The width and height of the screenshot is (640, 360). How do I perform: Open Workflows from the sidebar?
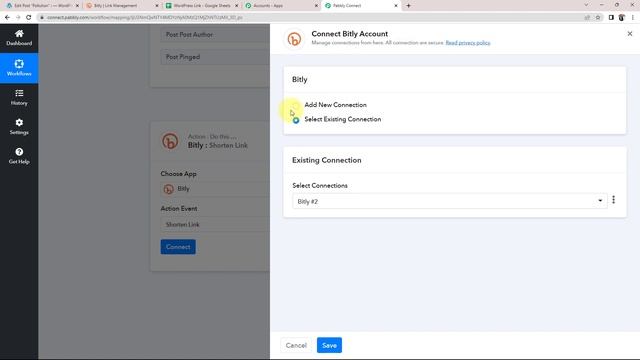point(19,68)
